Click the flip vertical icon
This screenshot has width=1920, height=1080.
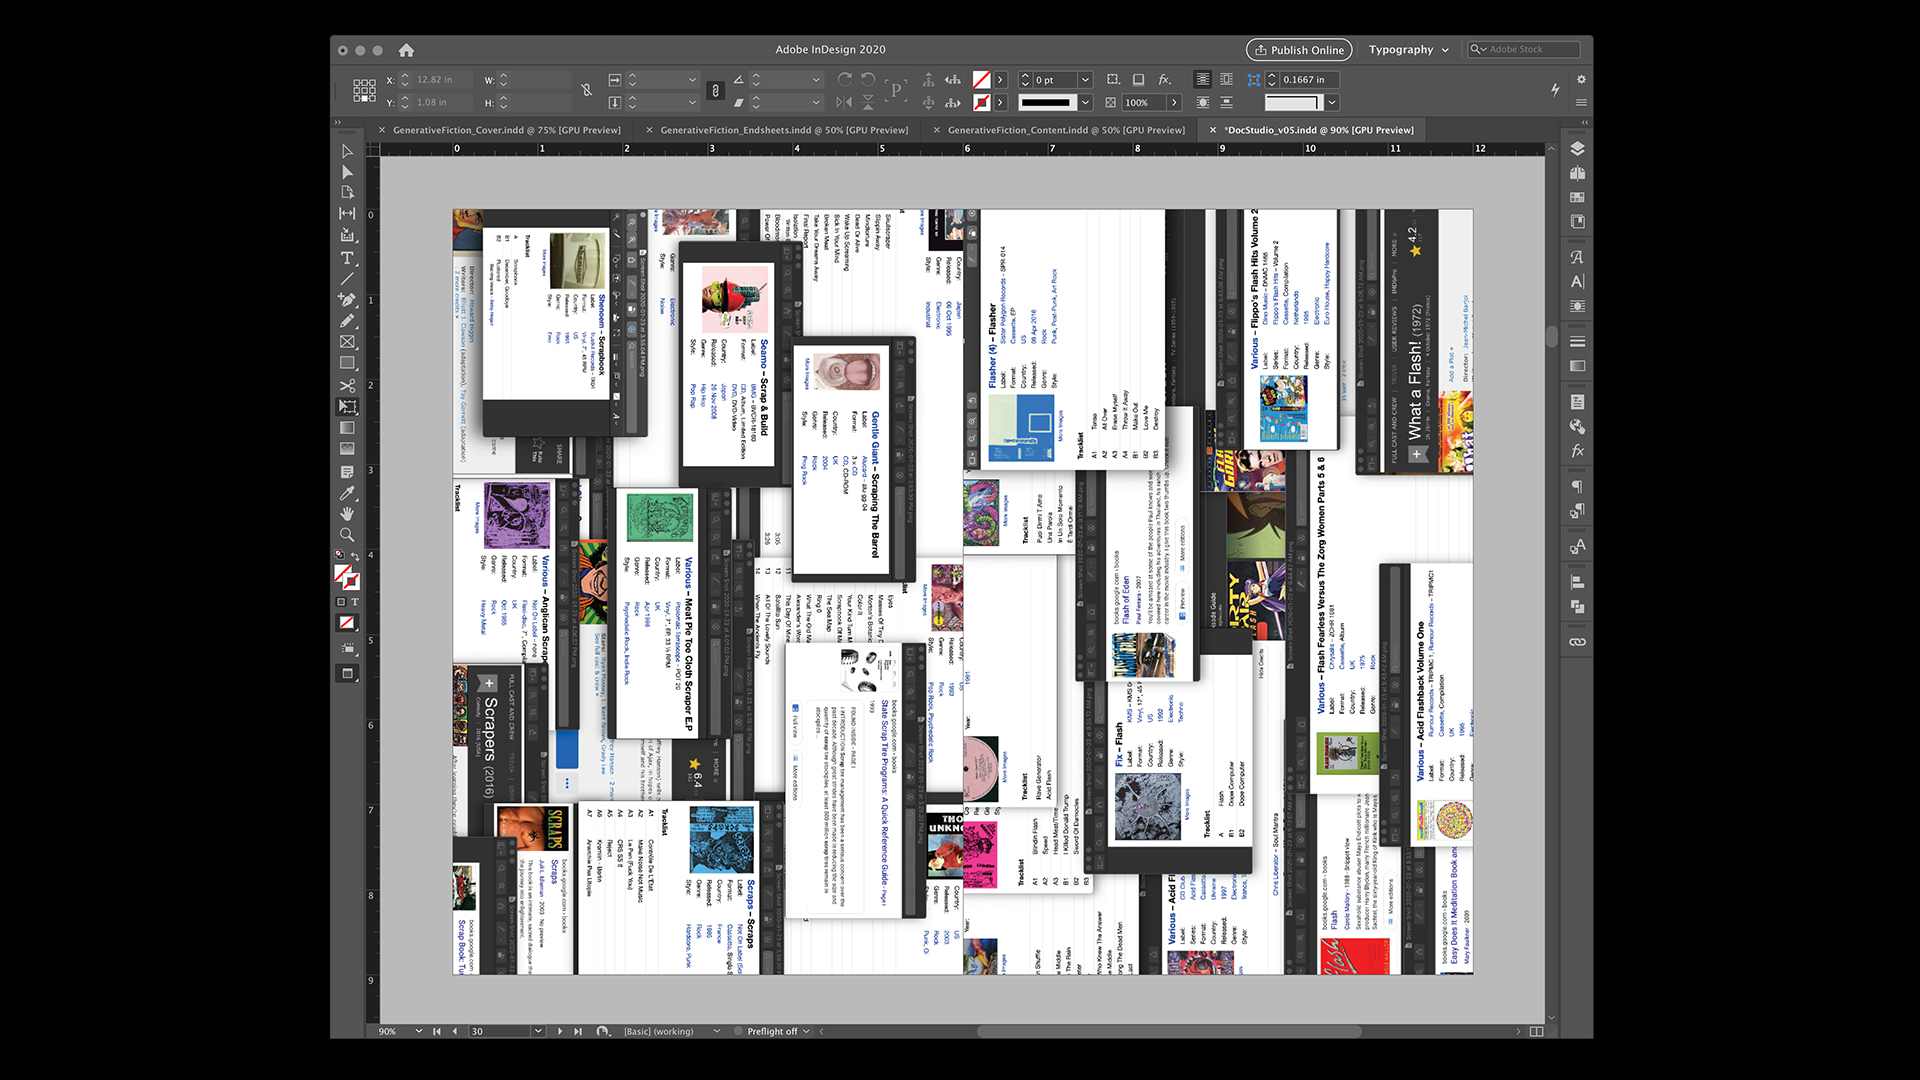(868, 102)
